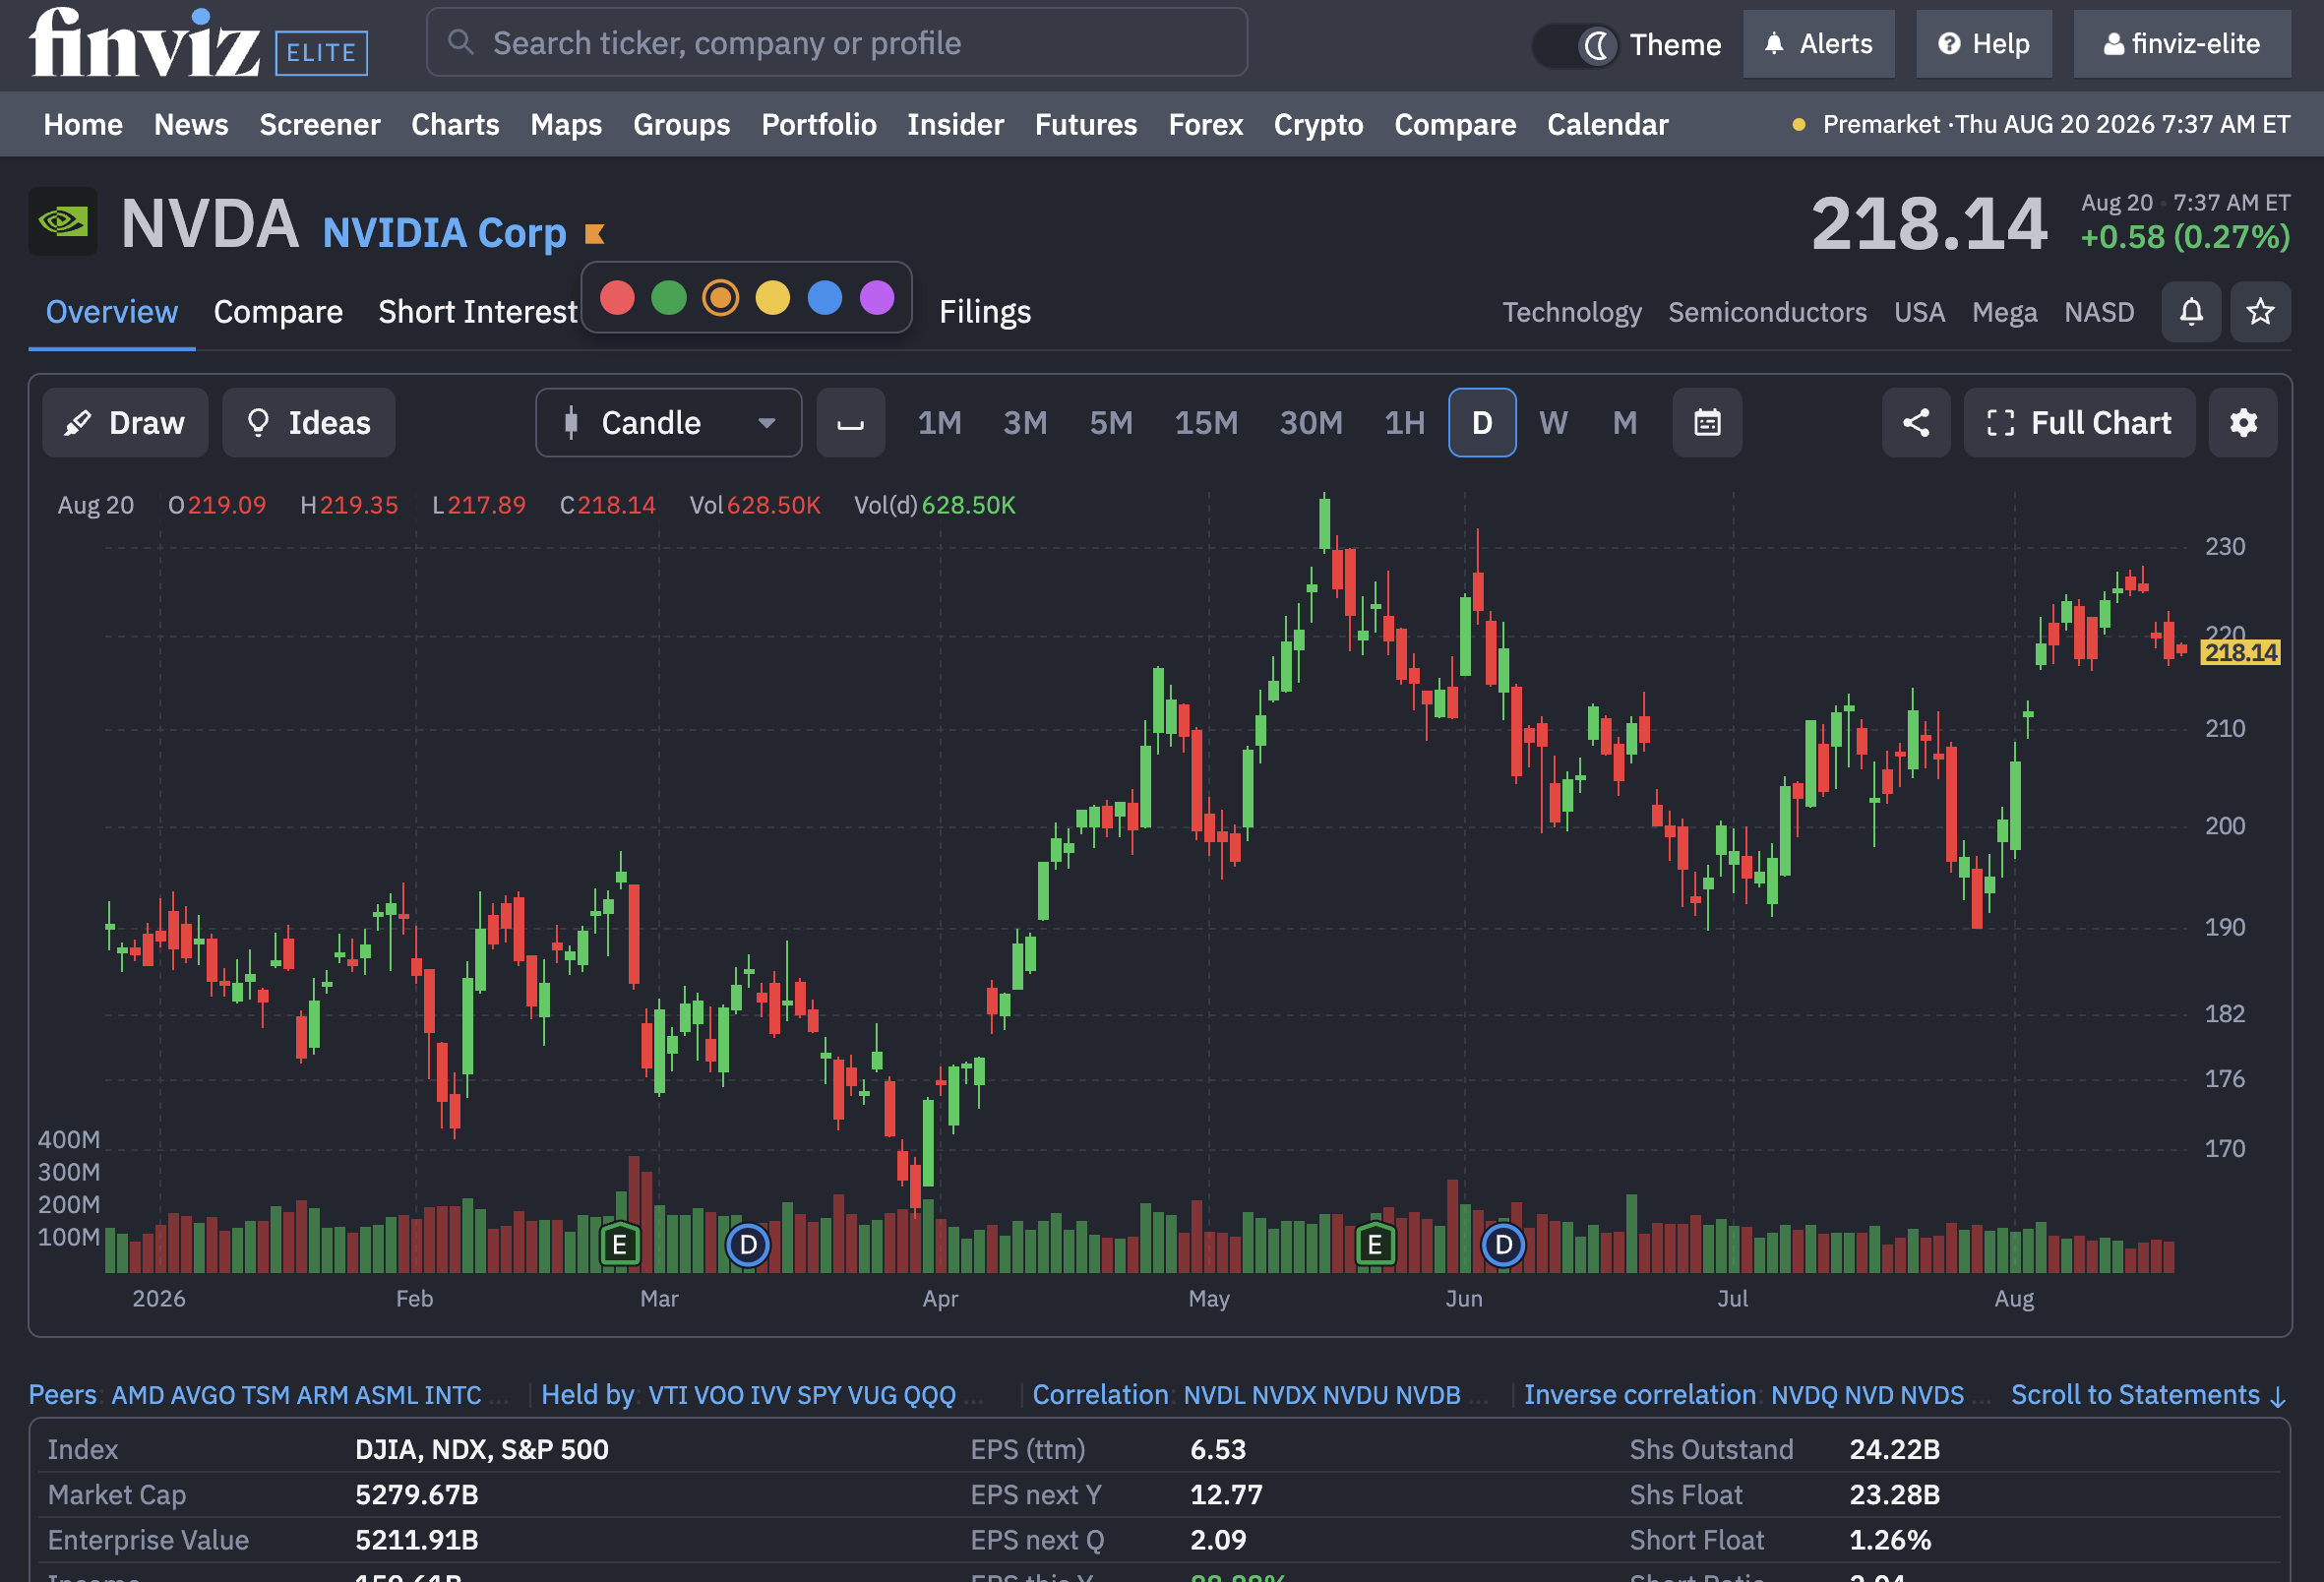Go to Screener in the navigation bar
The height and width of the screenshot is (1582, 2324).
click(320, 124)
